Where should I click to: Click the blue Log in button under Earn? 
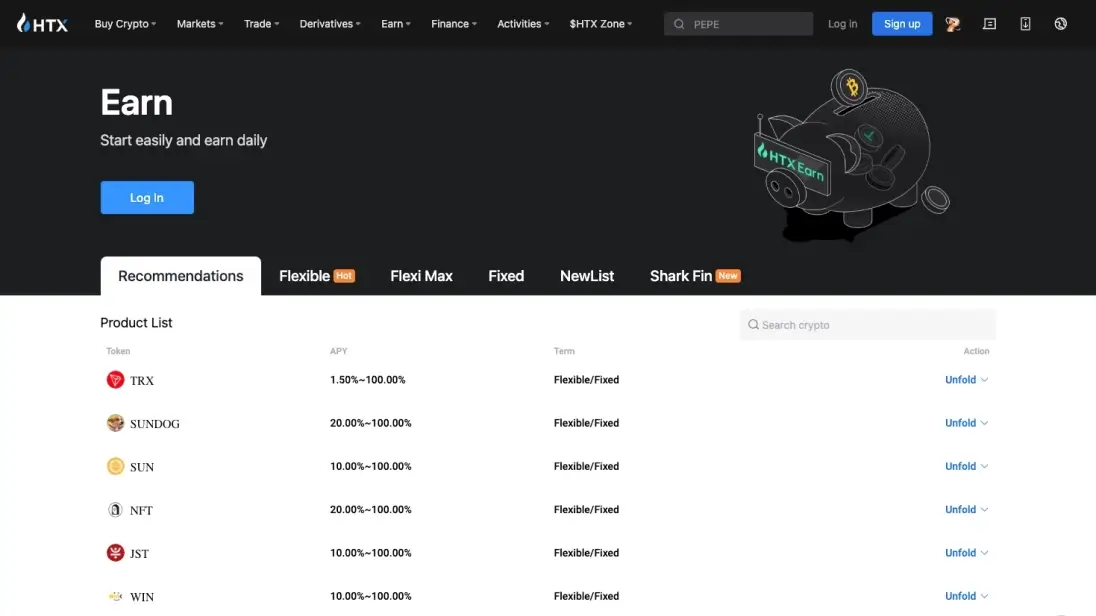pos(147,197)
